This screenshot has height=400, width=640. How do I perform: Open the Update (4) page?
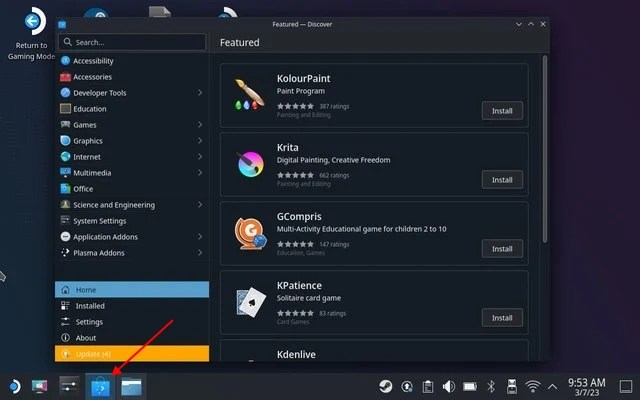click(x=132, y=353)
